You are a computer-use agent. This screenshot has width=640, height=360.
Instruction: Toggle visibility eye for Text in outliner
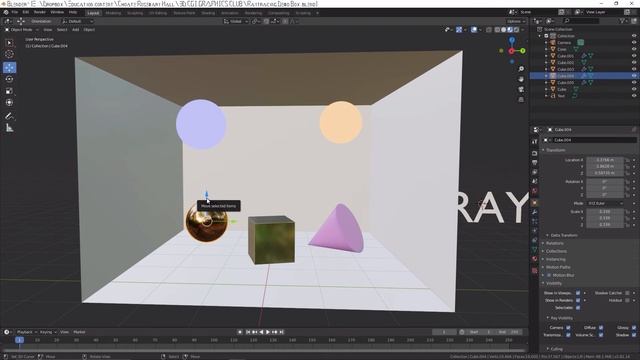click(634, 96)
